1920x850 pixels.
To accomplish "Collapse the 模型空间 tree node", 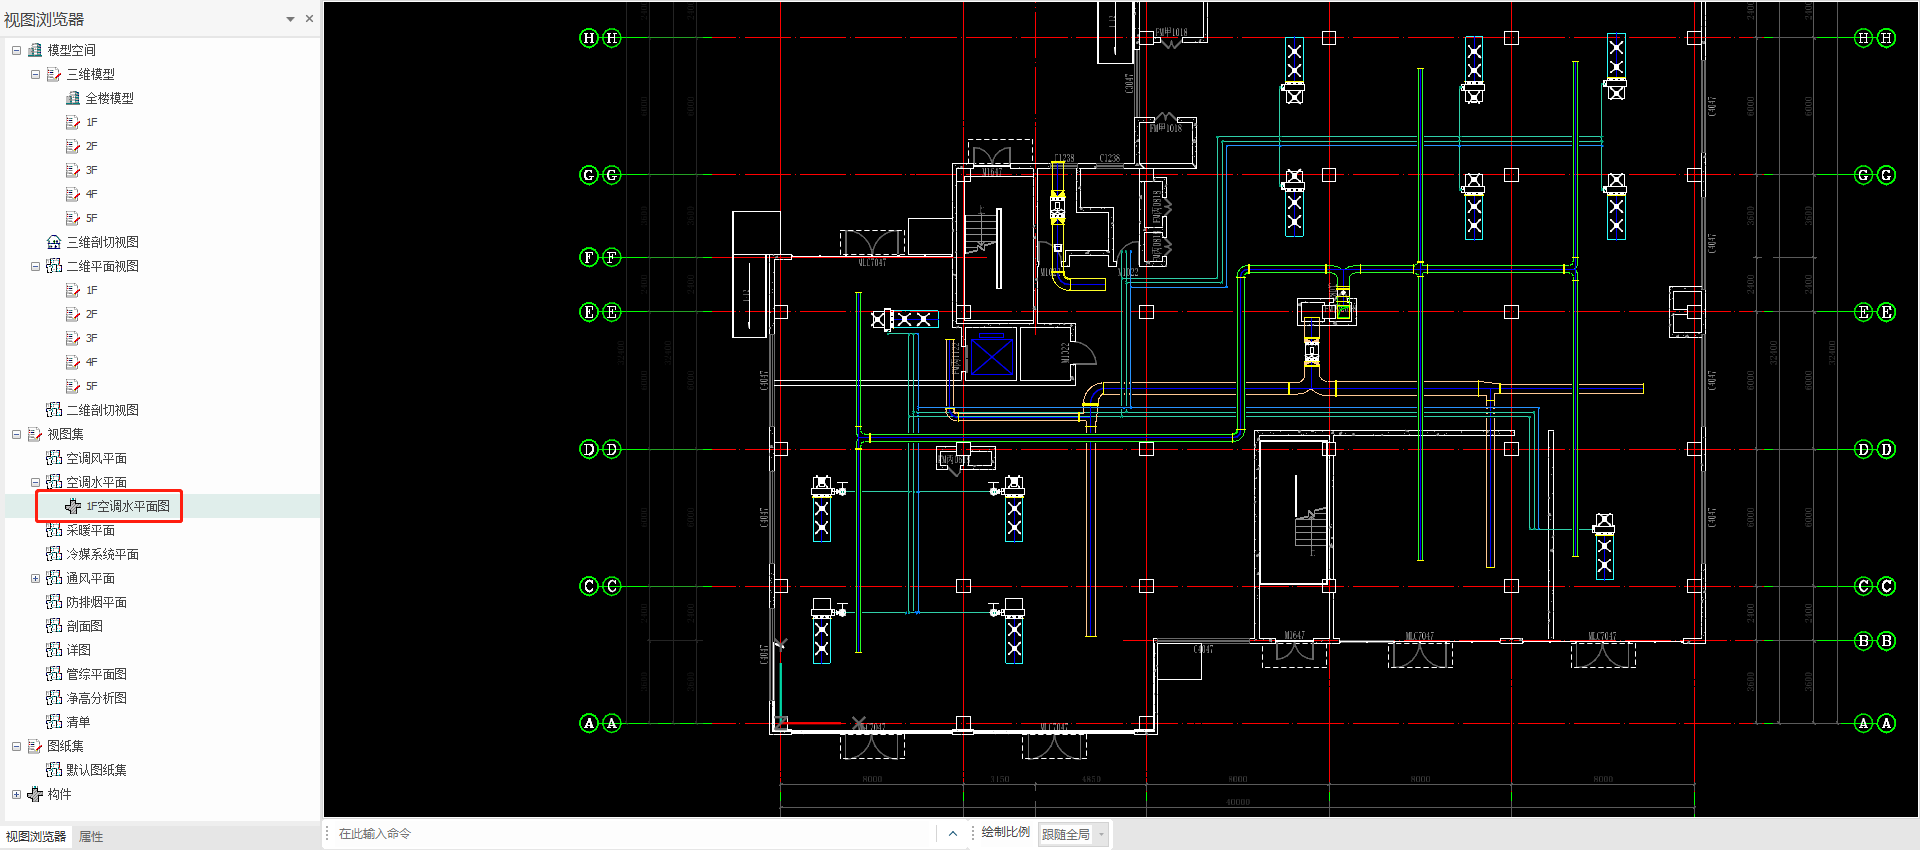I will (16, 50).
